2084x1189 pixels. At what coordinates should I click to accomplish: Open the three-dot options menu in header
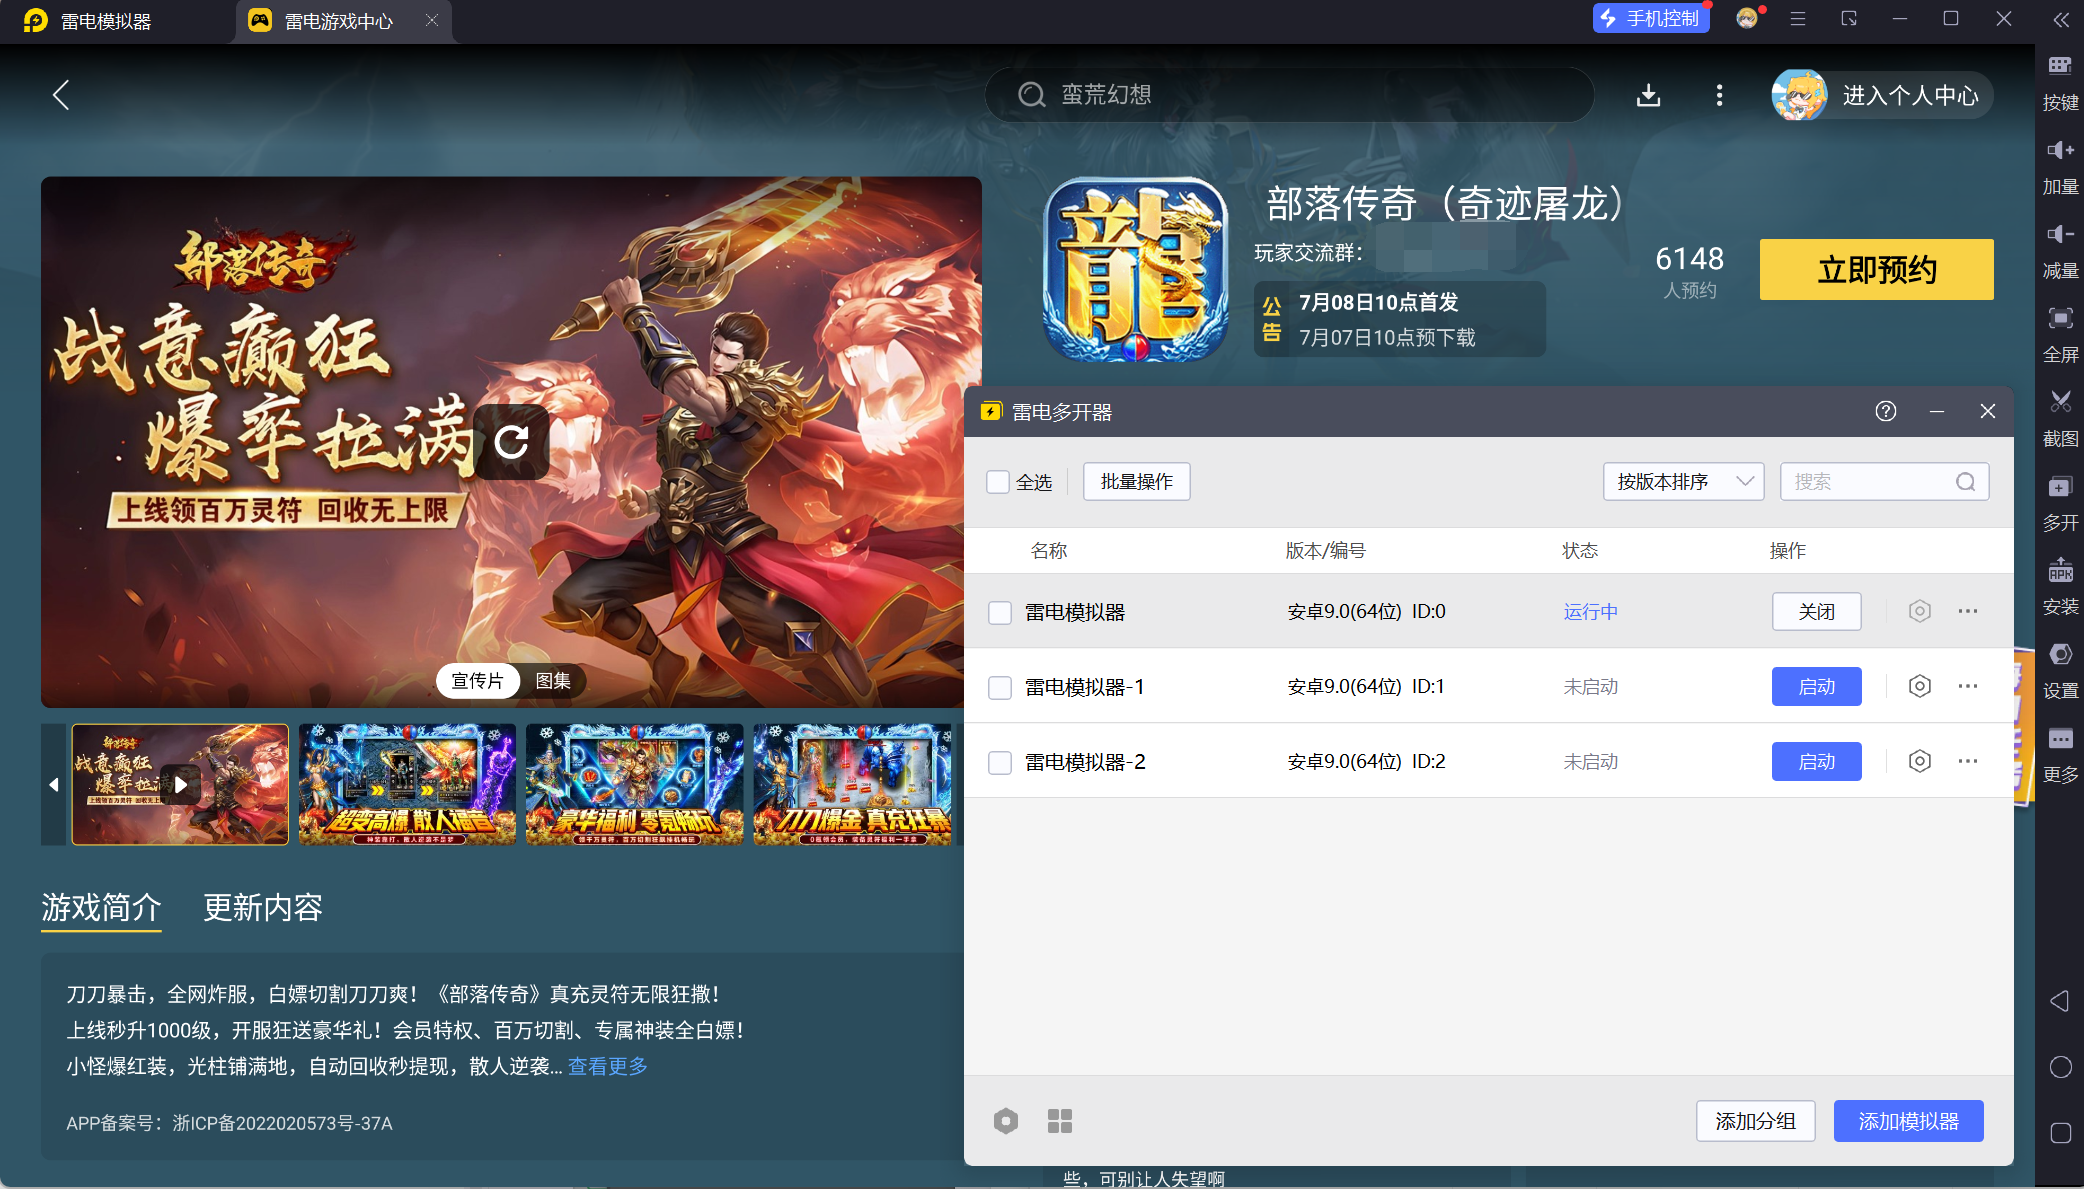tap(1719, 95)
